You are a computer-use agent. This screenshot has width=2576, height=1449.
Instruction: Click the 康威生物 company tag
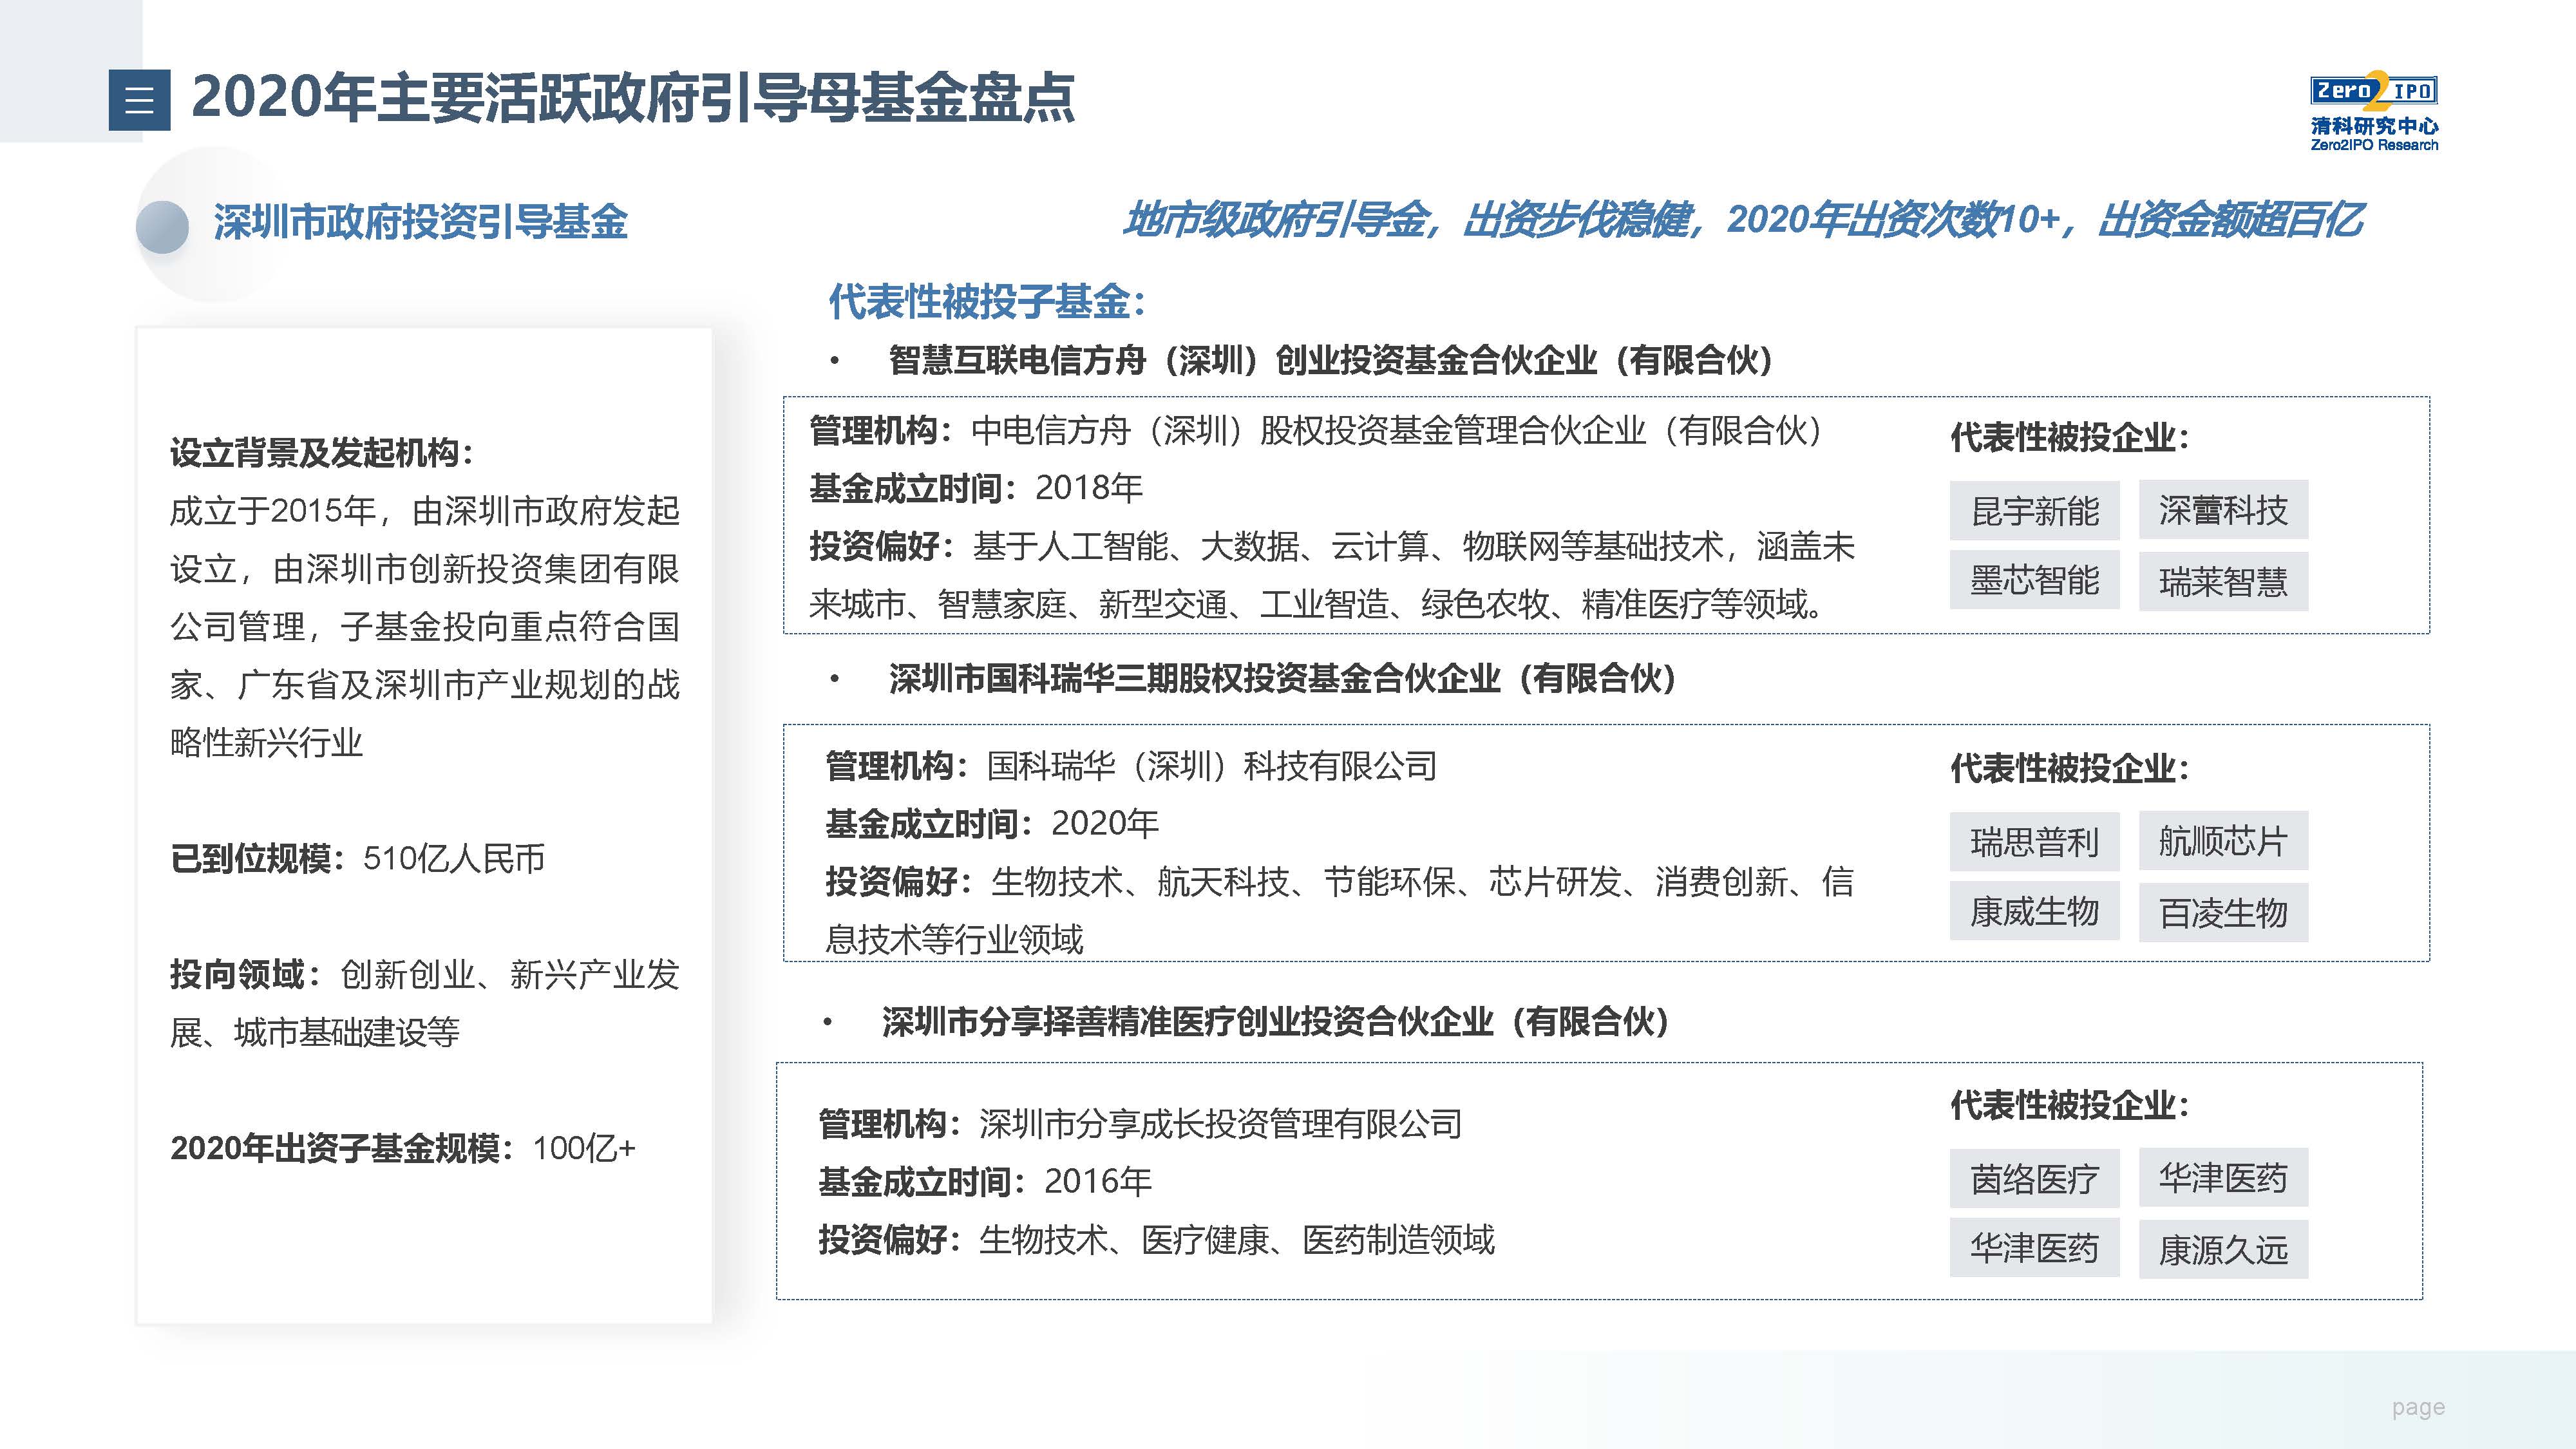coord(2034,911)
